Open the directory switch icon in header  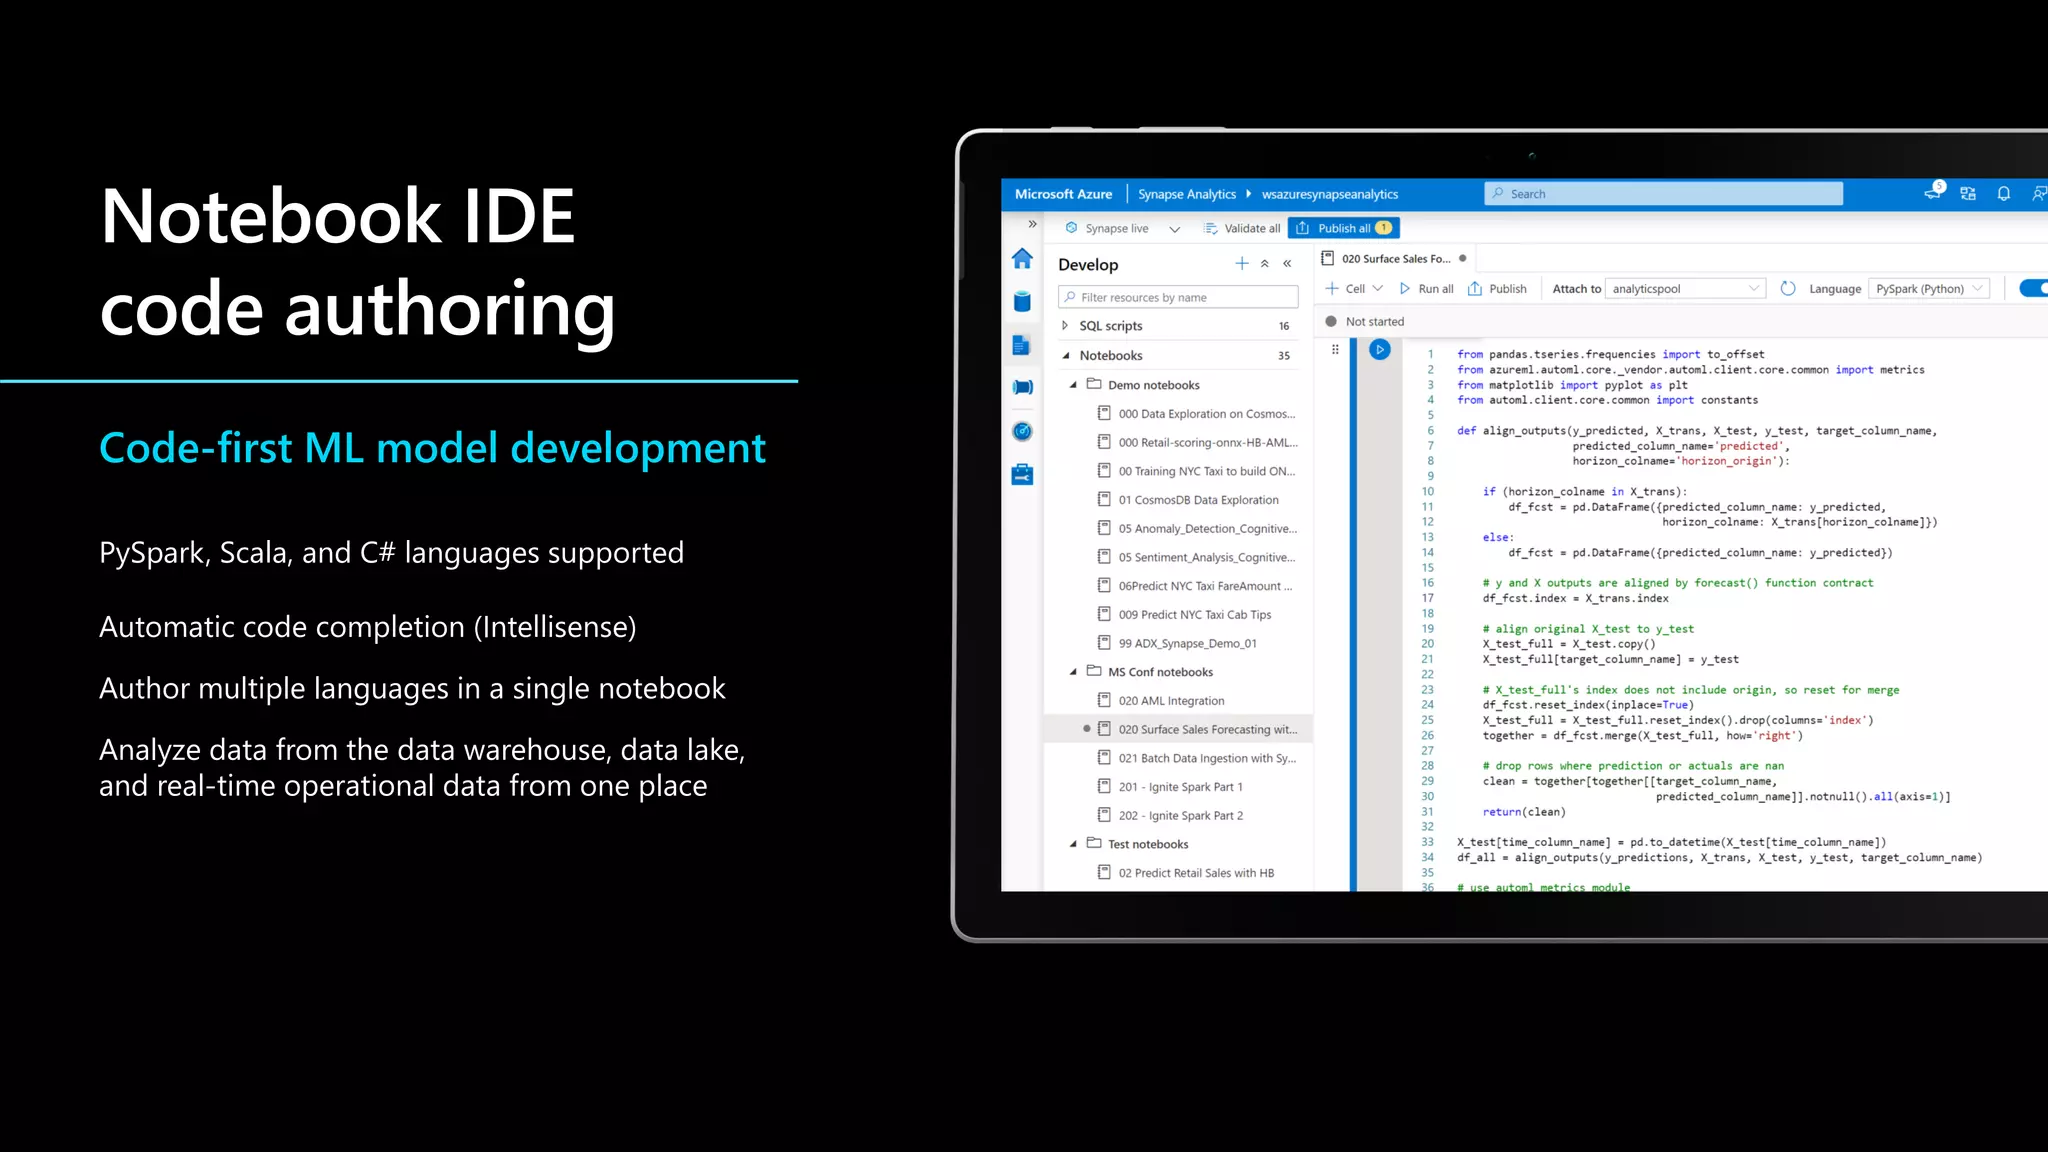click(x=1968, y=194)
